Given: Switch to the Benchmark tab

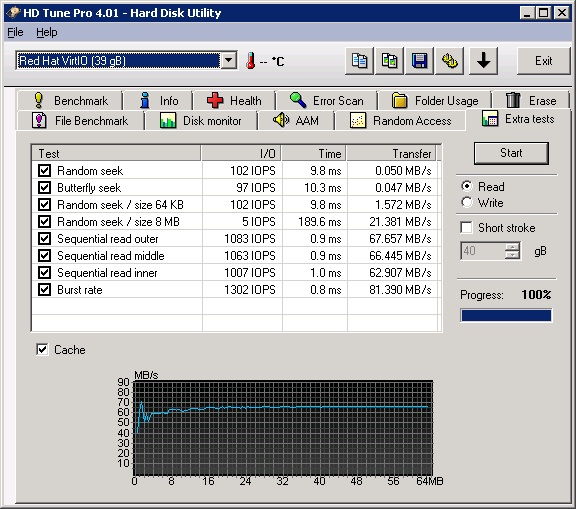Looking at the screenshot, I should 70,100.
